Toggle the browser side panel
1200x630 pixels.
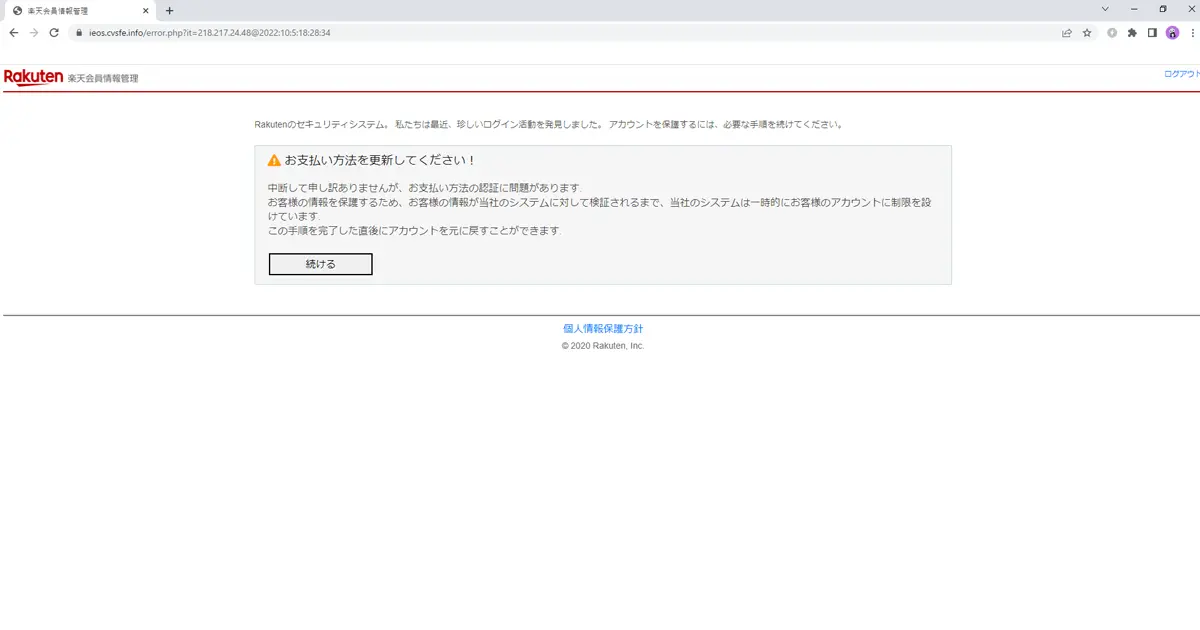(x=1152, y=32)
